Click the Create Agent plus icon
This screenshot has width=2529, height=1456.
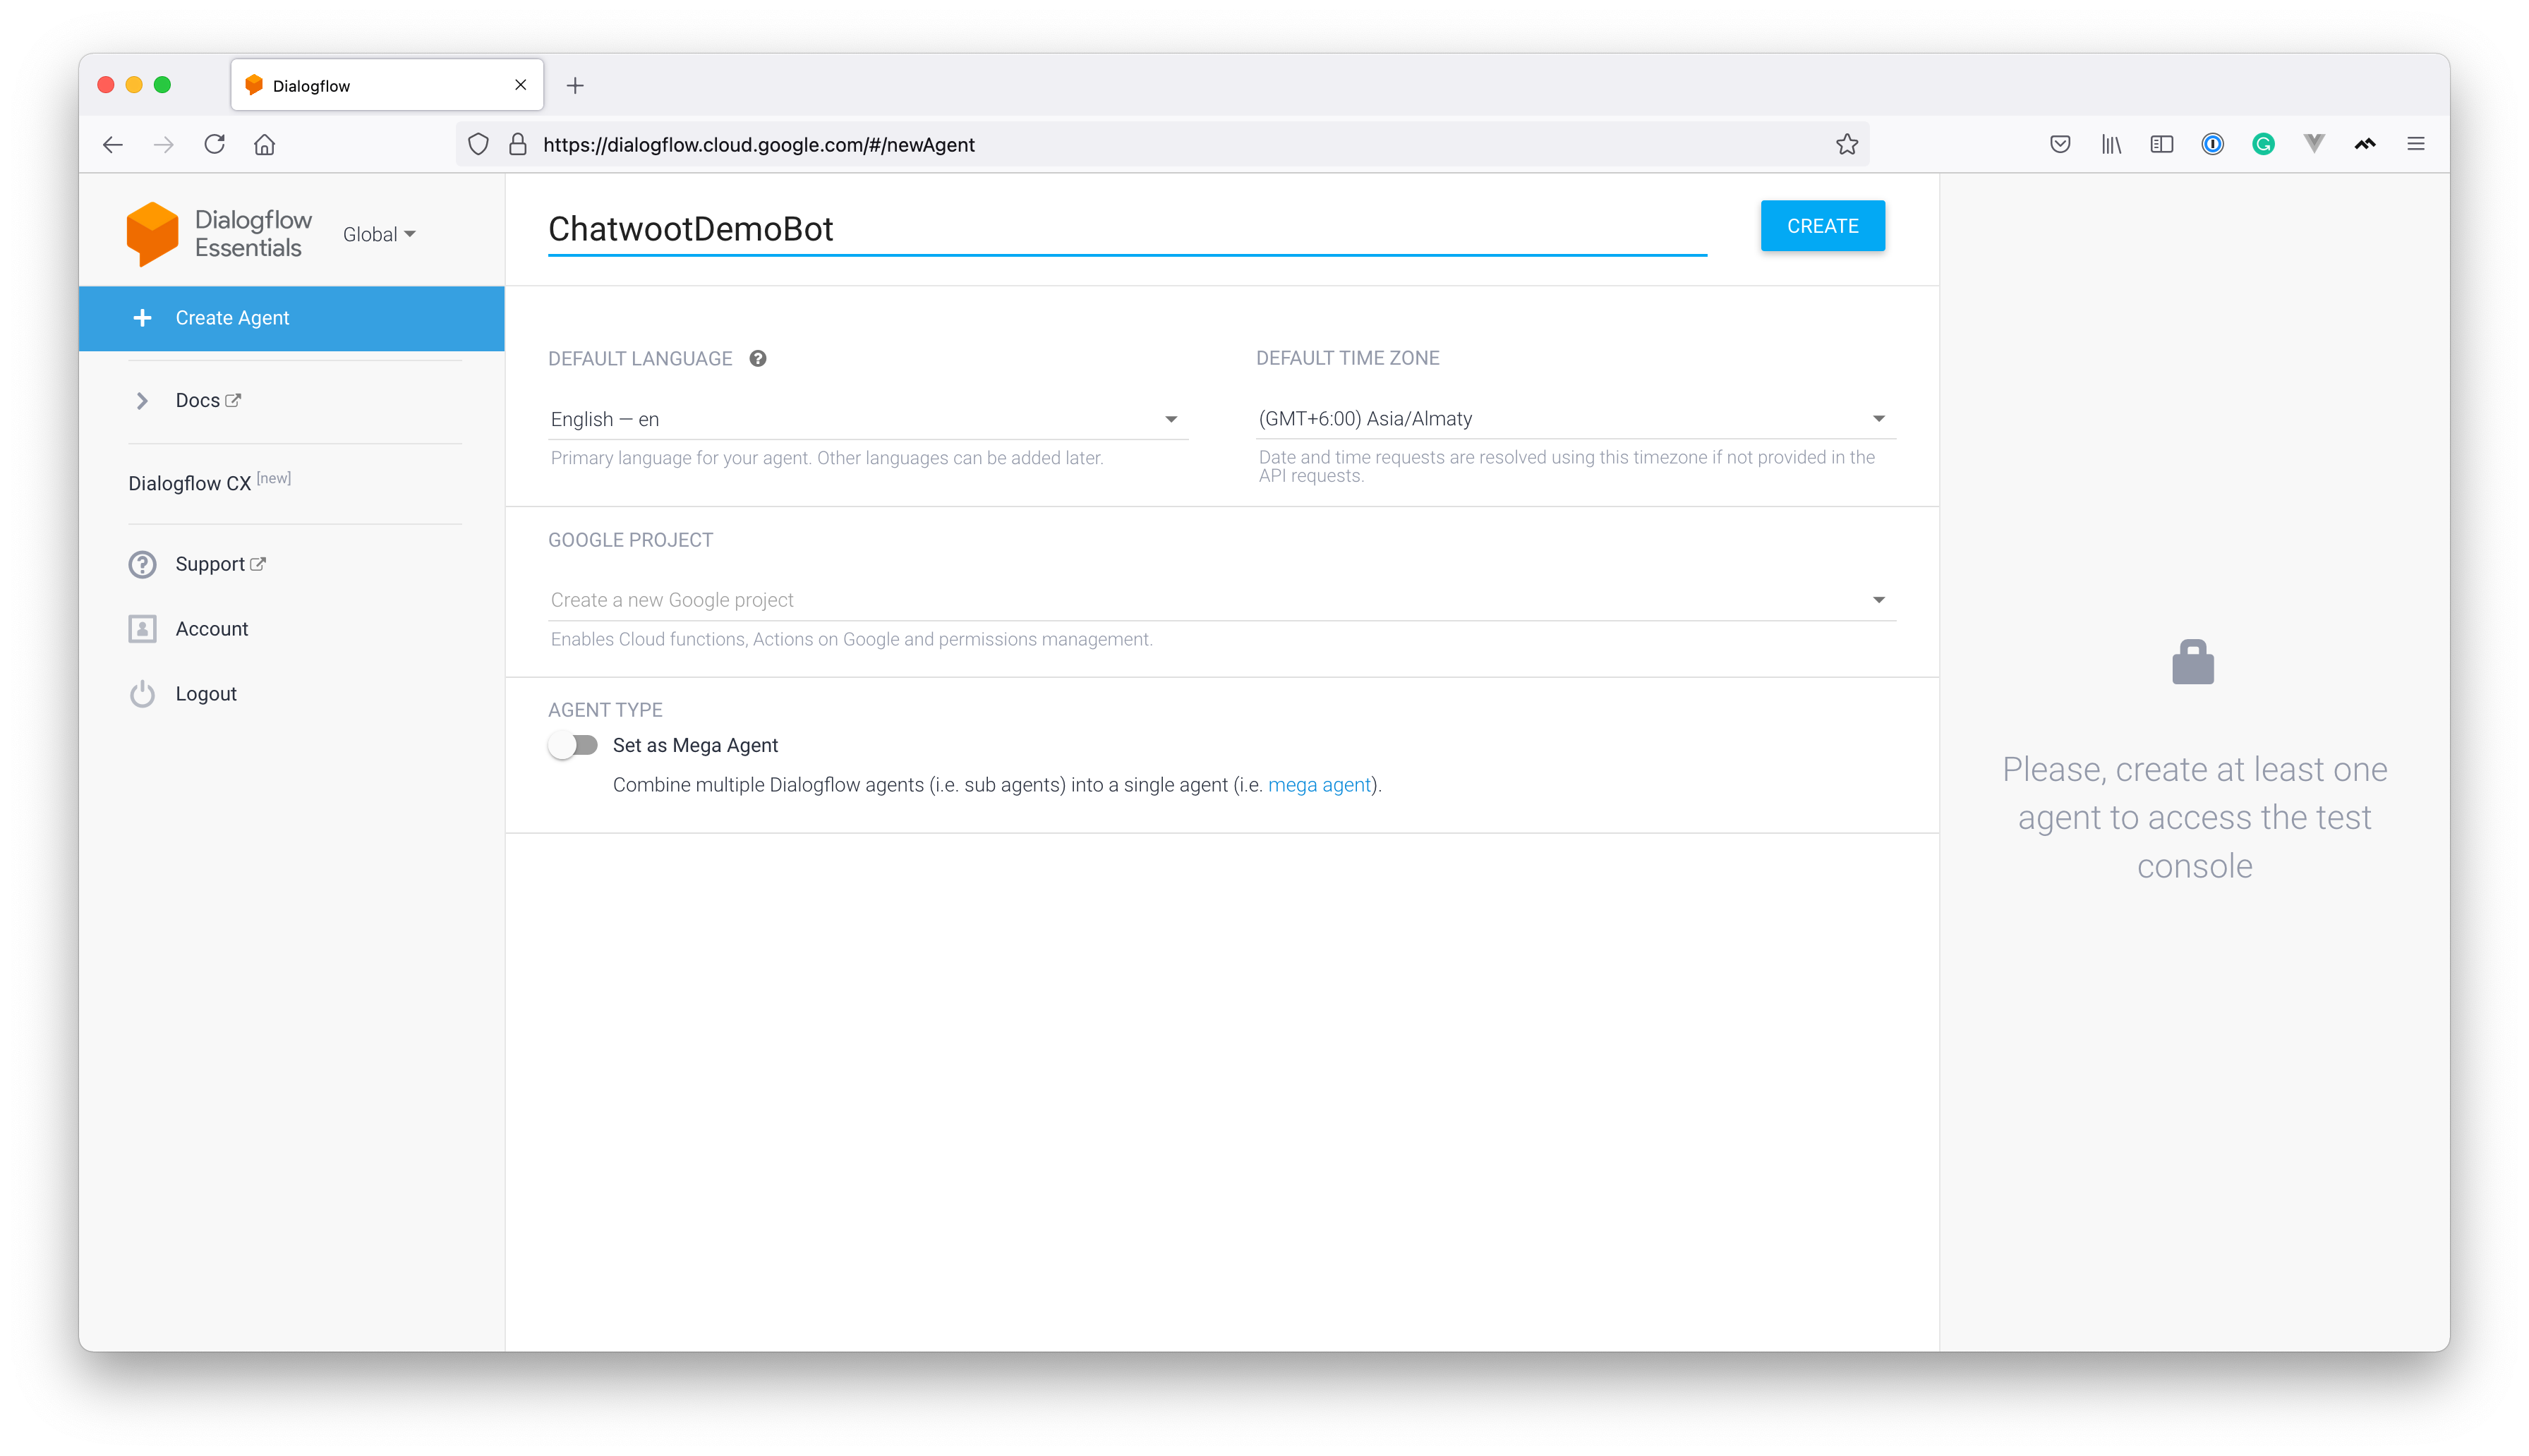tap(143, 318)
